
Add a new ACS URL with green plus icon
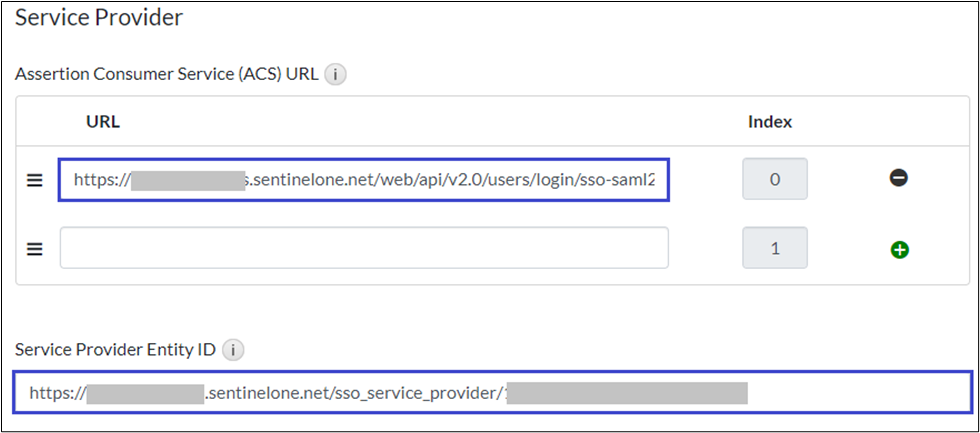(899, 249)
